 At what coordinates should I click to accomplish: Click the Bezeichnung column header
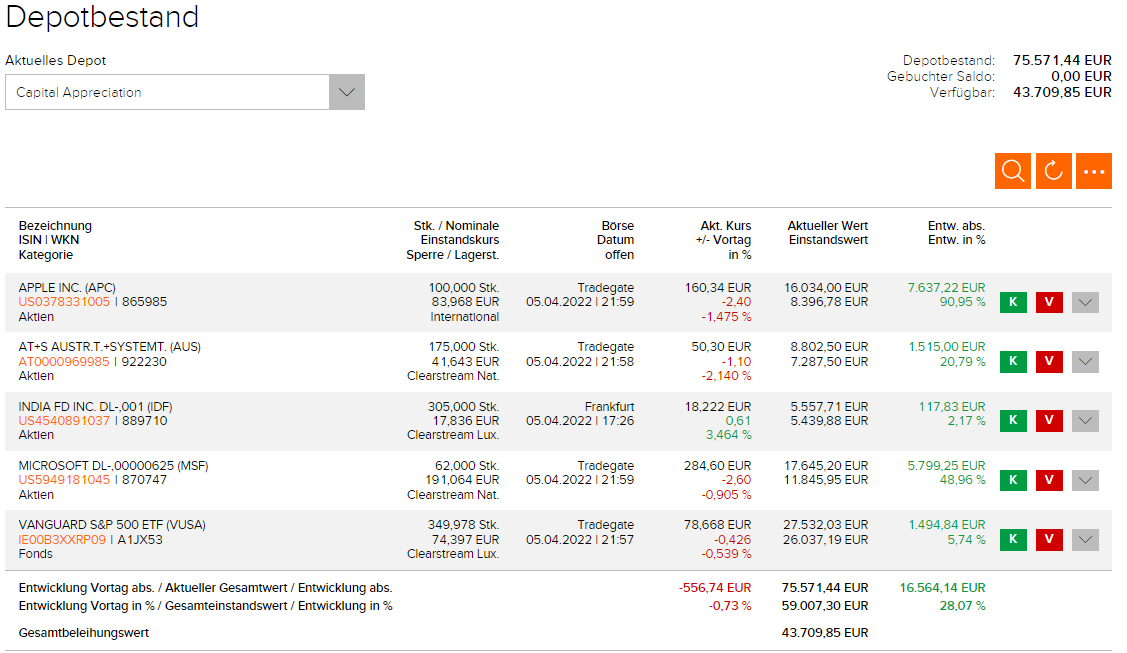point(55,226)
